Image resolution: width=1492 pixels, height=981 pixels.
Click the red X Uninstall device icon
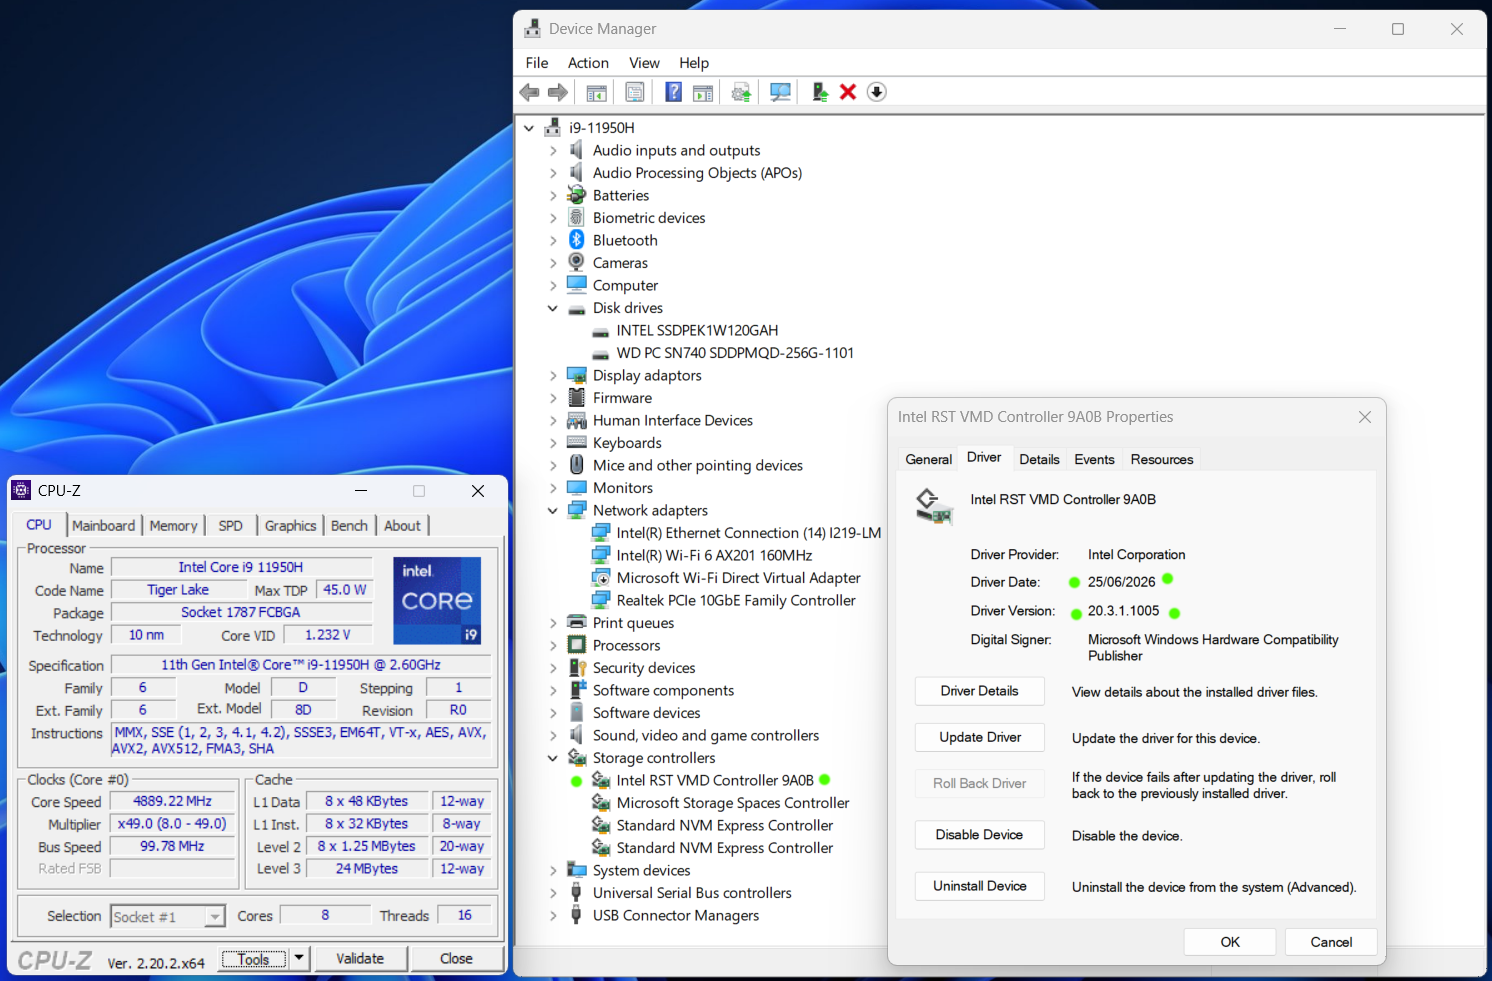click(x=848, y=92)
